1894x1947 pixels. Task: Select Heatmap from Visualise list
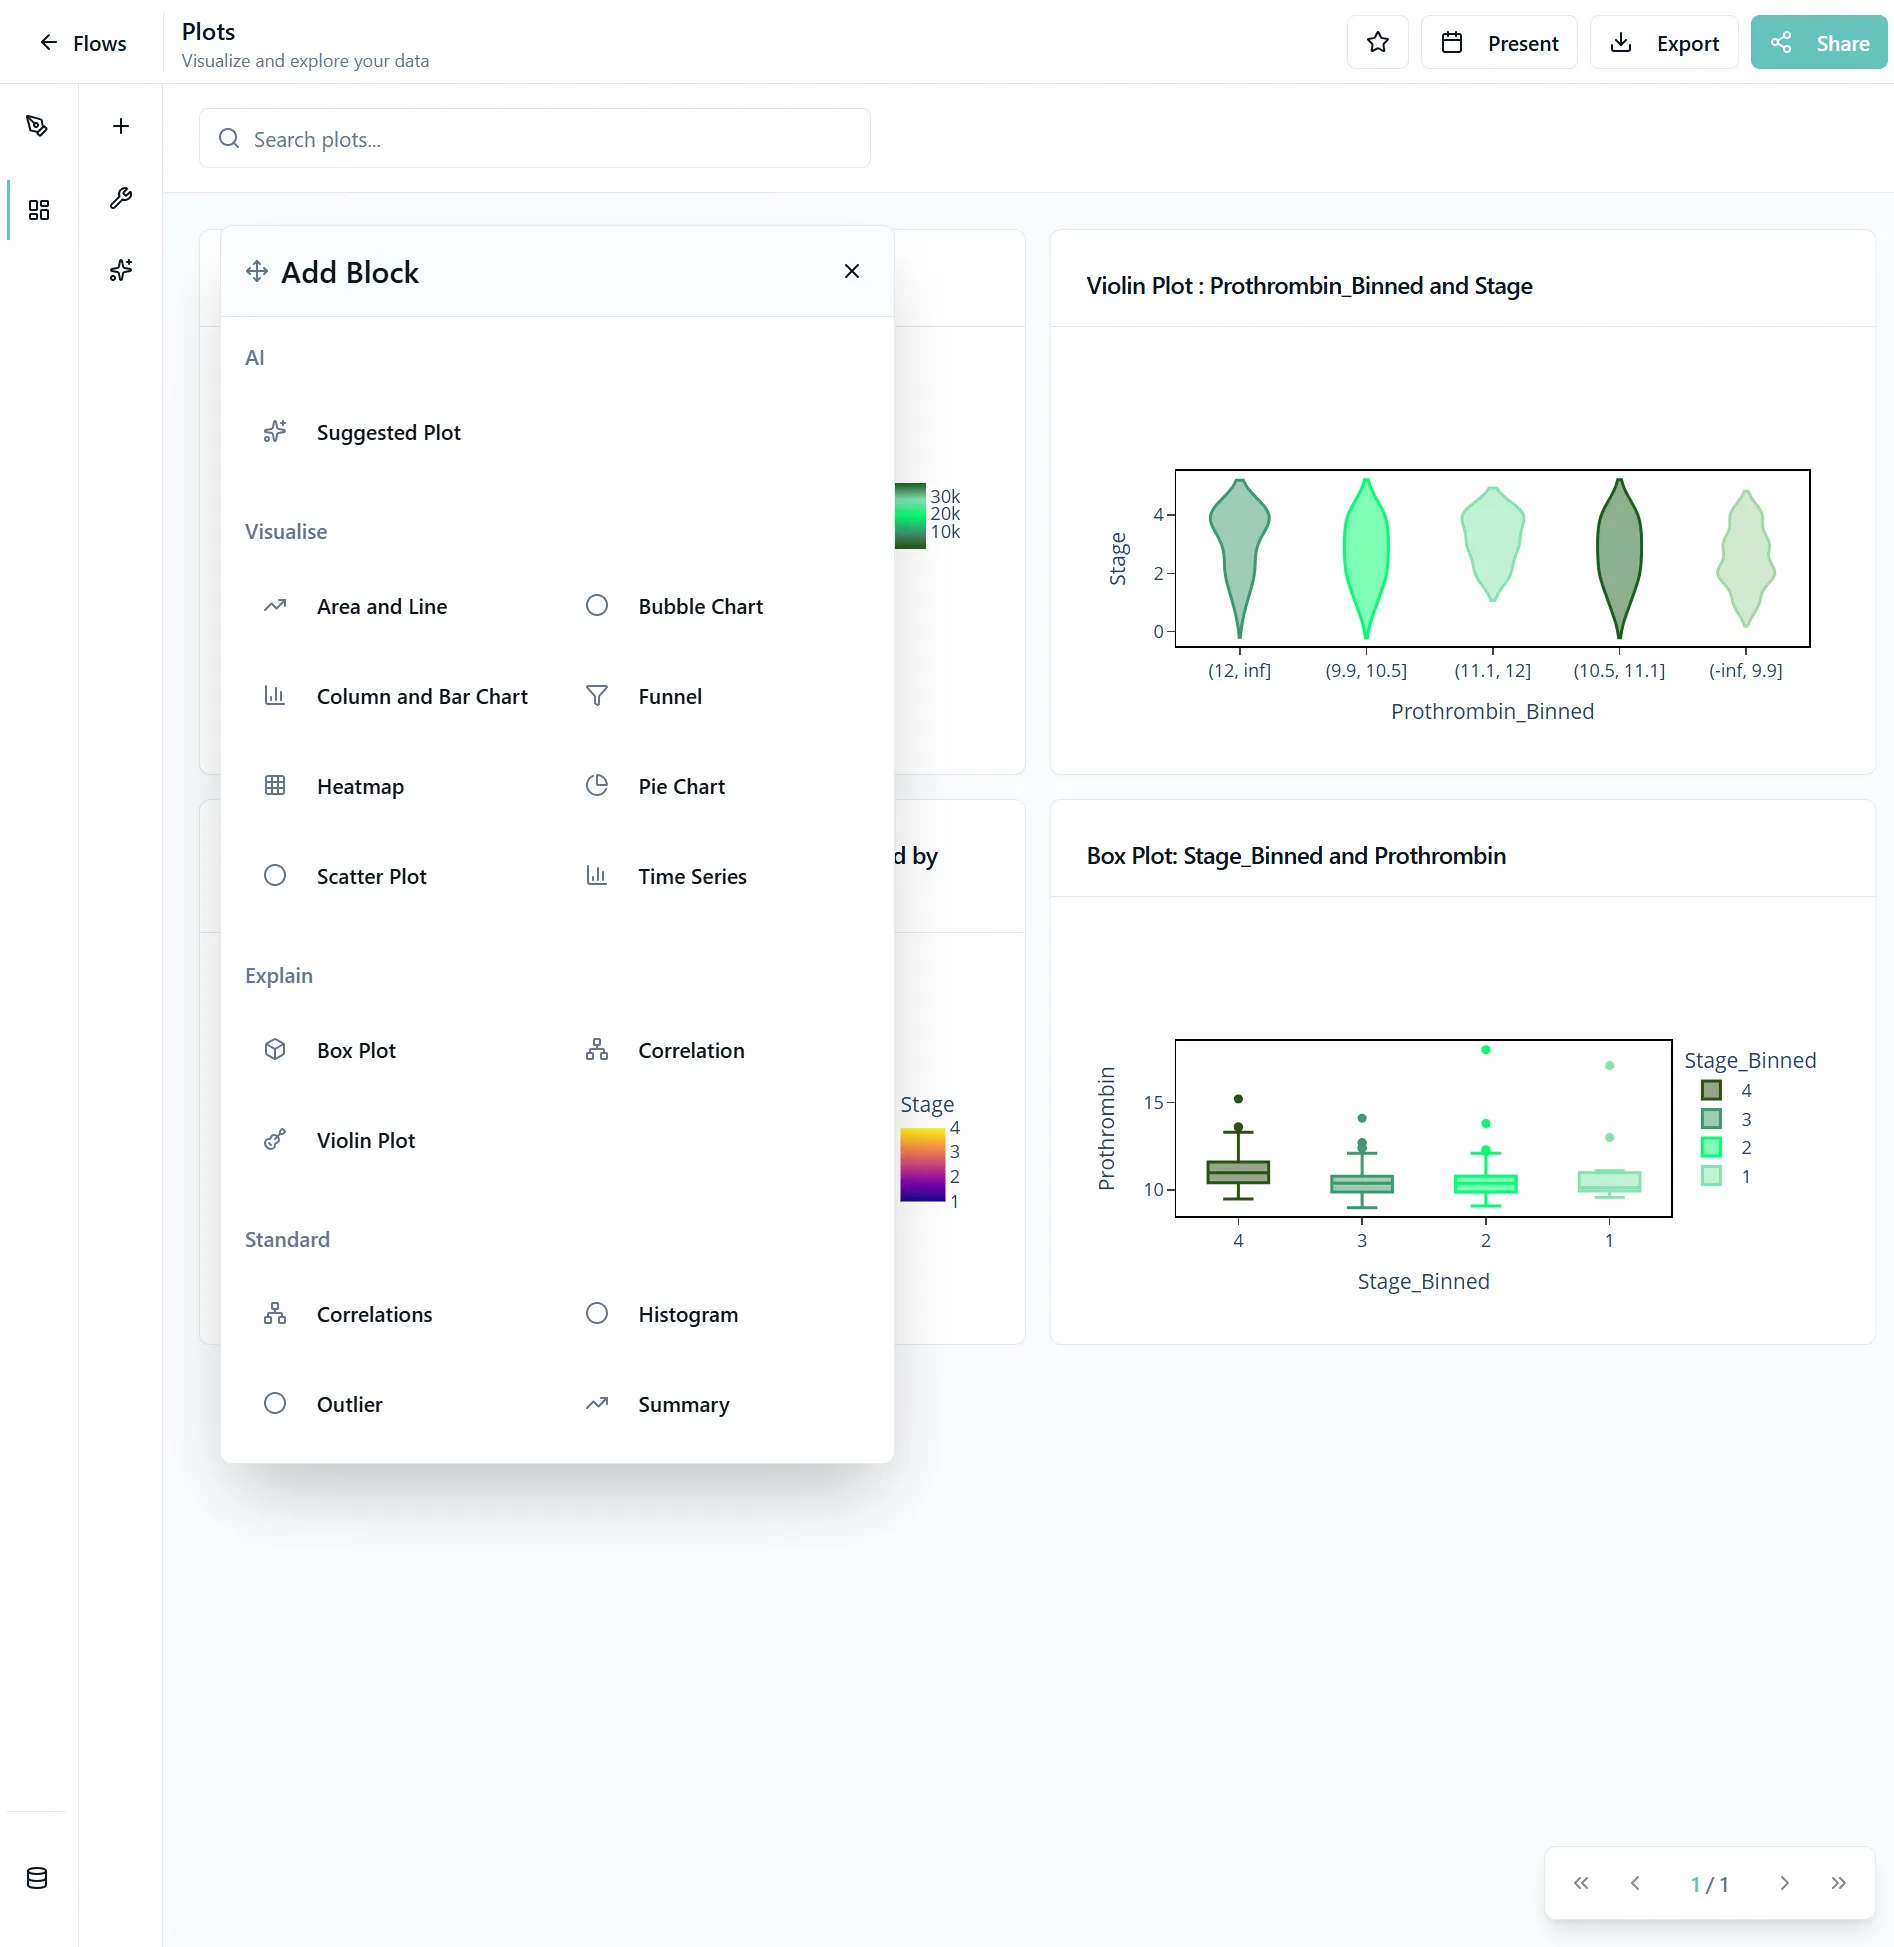[360, 786]
